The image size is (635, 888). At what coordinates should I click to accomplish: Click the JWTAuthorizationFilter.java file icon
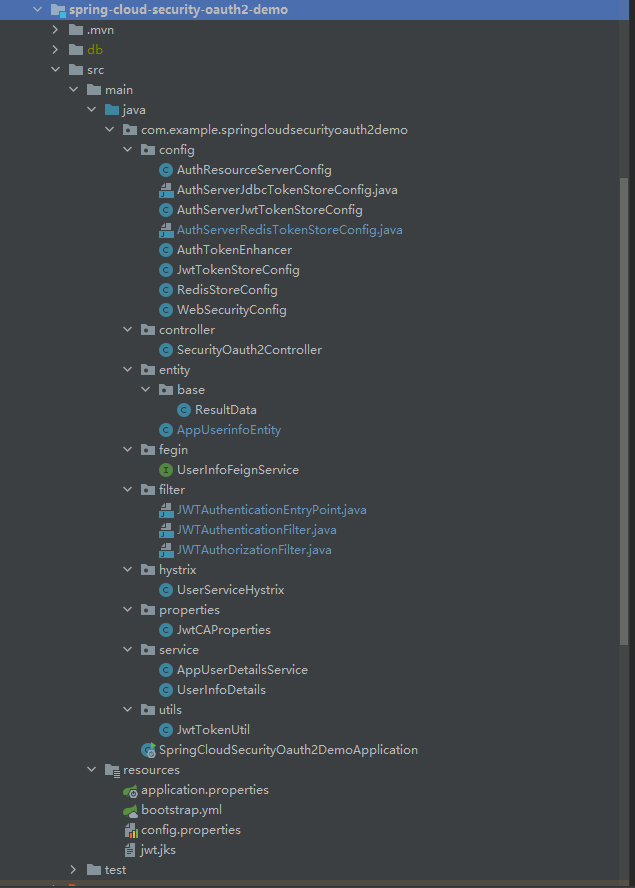[165, 550]
